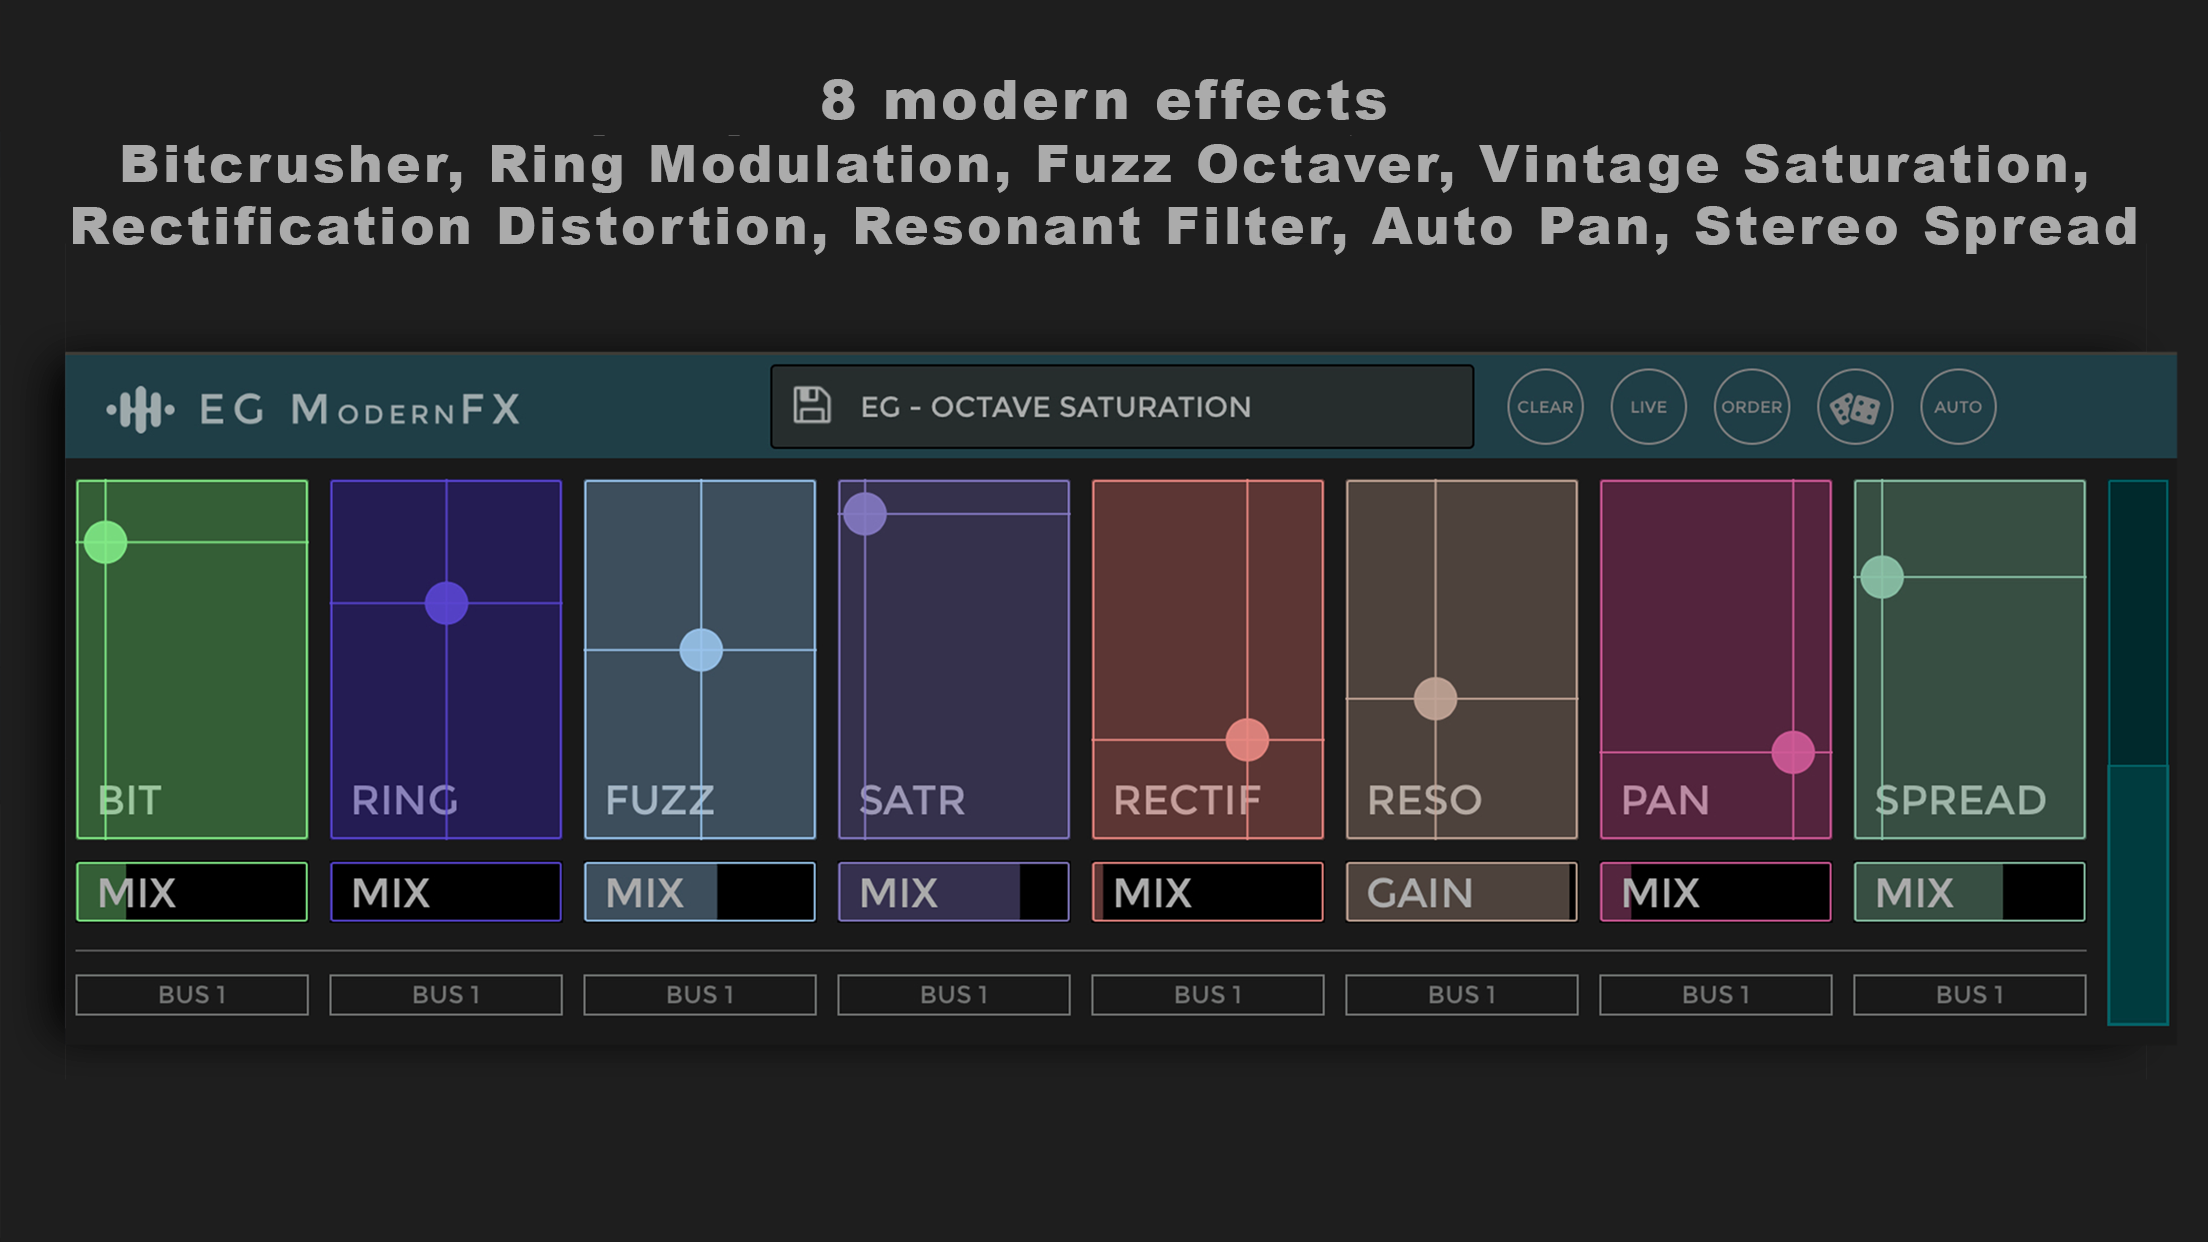Select the RECTIF distortion pad handle

pyautogui.click(x=1248, y=740)
